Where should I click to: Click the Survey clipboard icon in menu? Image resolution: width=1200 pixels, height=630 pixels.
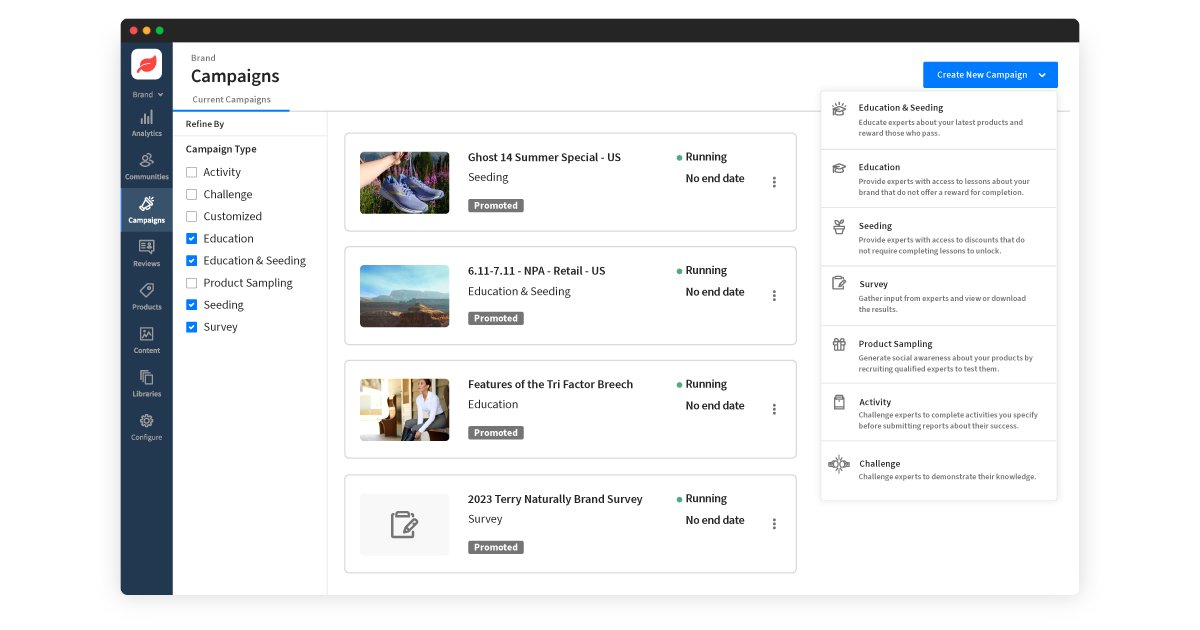click(x=839, y=284)
